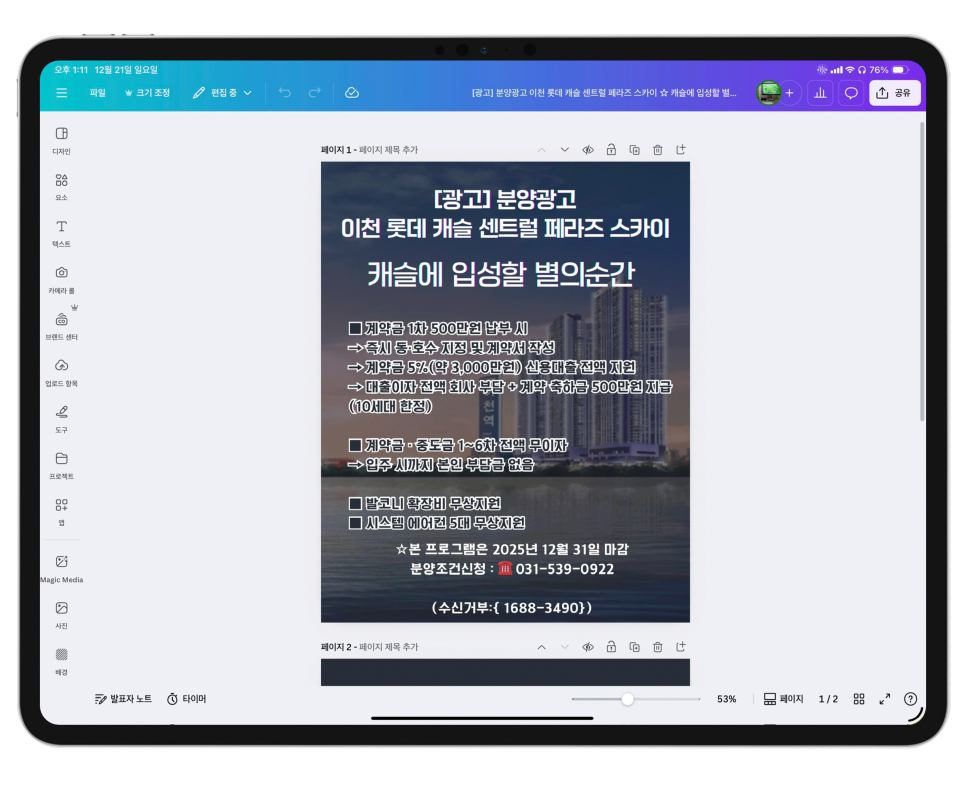Open the 카메라 롤 panel
This screenshot has height=785, width=966.
62,280
